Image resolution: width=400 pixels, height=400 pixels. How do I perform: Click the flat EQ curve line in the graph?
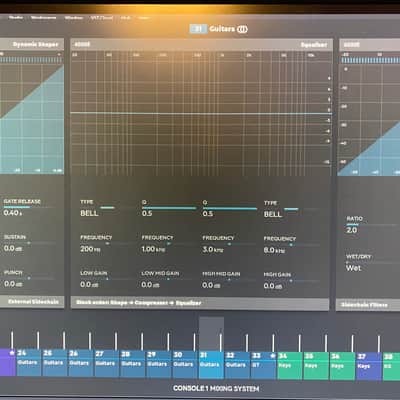pos(201,113)
